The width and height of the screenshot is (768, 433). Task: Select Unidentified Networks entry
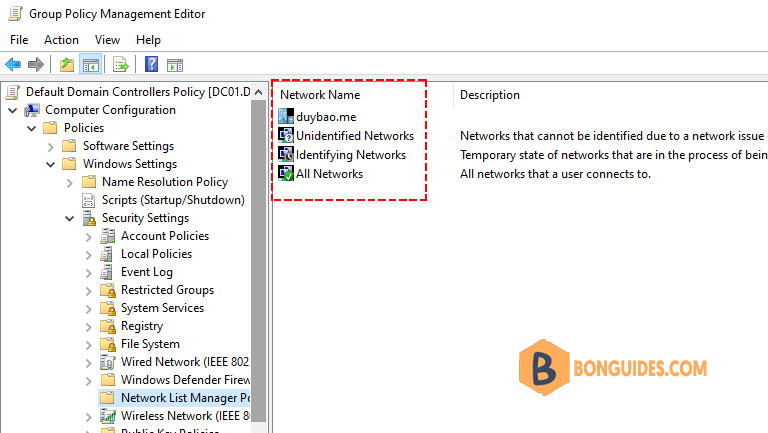pyautogui.click(x=355, y=136)
